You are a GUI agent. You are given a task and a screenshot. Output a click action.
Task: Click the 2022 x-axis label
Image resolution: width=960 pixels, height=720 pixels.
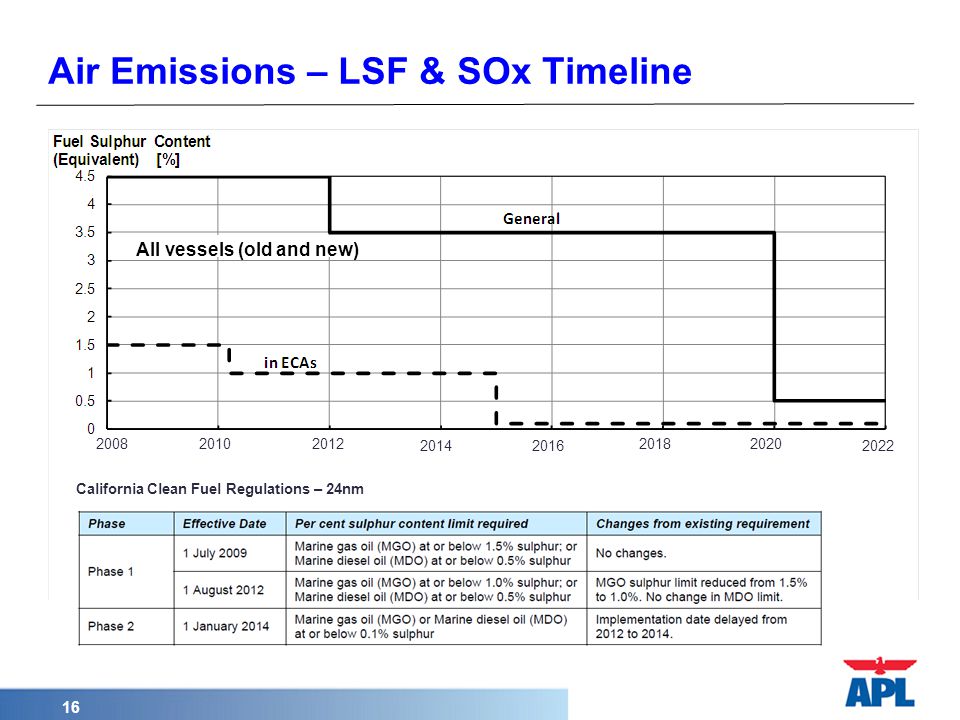[877, 446]
